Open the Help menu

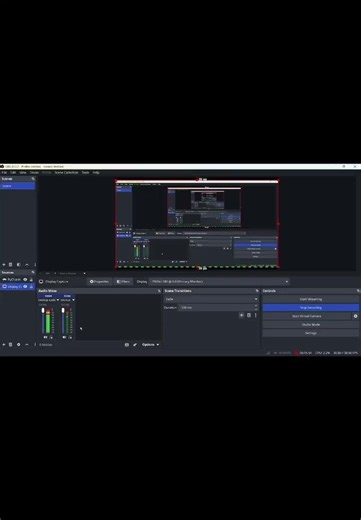(96, 173)
